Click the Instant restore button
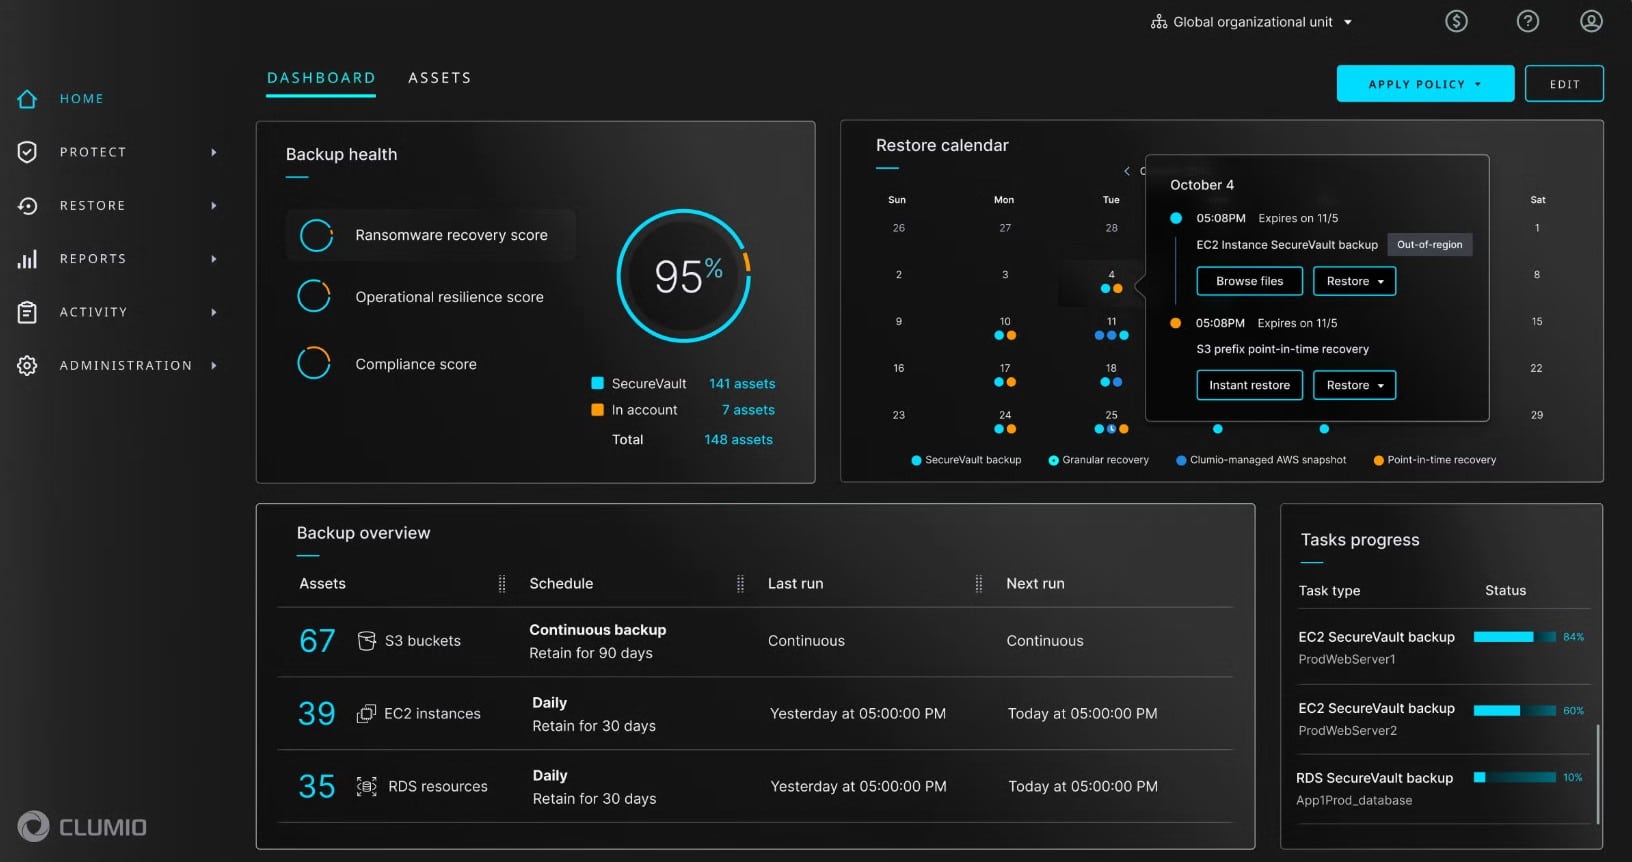The image size is (1632, 862). [1249, 385]
